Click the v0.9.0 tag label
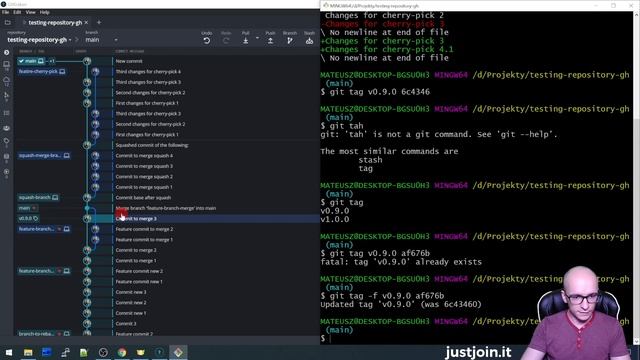This screenshot has width=640, height=360. tap(28, 218)
